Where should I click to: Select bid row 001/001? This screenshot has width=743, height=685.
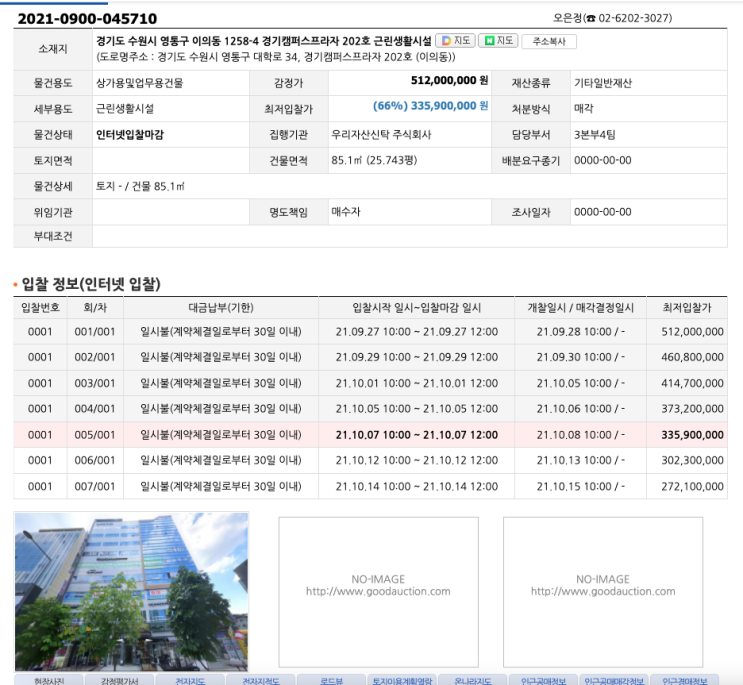370,332
